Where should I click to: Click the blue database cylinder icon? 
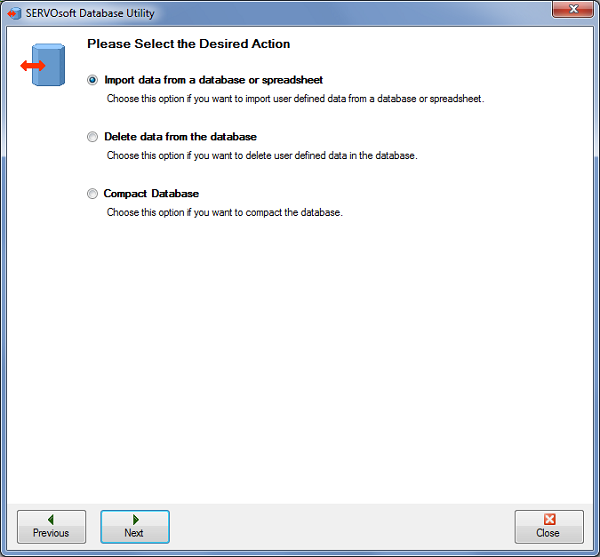pos(46,65)
